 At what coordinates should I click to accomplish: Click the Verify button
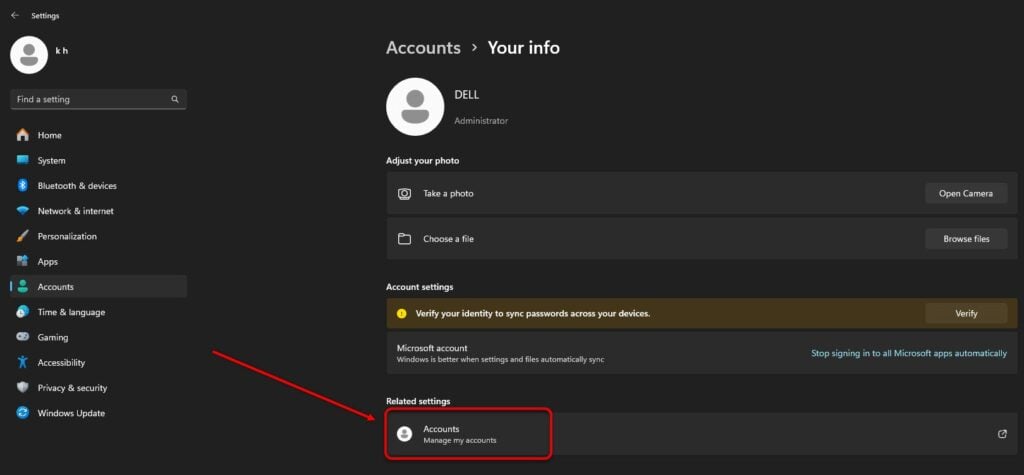click(966, 313)
